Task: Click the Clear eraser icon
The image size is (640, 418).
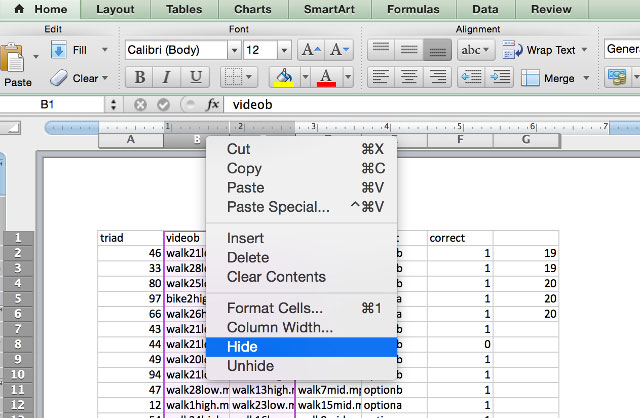Action: (59, 78)
